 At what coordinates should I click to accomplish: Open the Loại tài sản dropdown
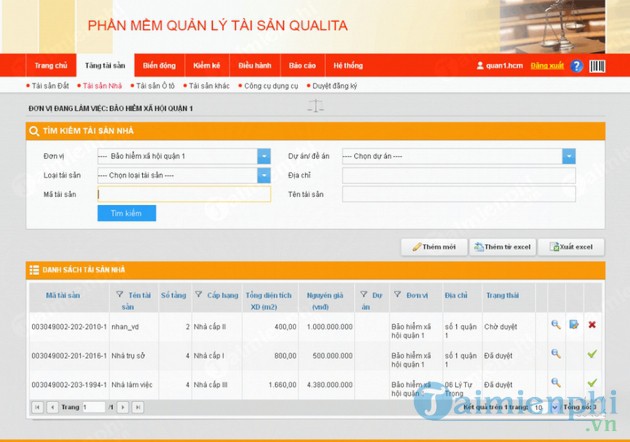coord(264,176)
